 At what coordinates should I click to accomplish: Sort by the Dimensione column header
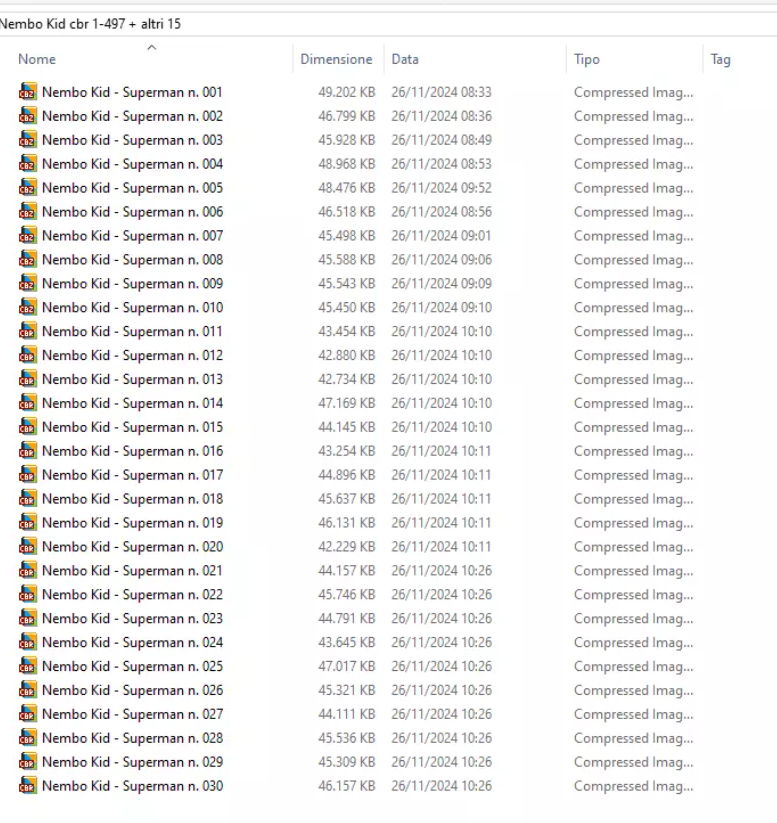pos(336,60)
